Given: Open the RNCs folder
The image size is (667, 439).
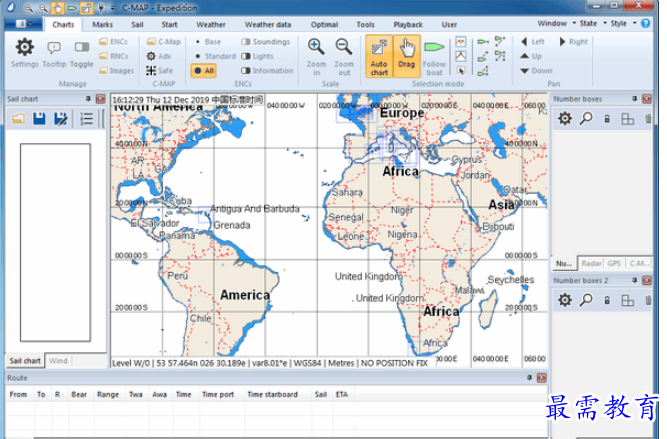Looking at the screenshot, I should pyautogui.click(x=113, y=56).
